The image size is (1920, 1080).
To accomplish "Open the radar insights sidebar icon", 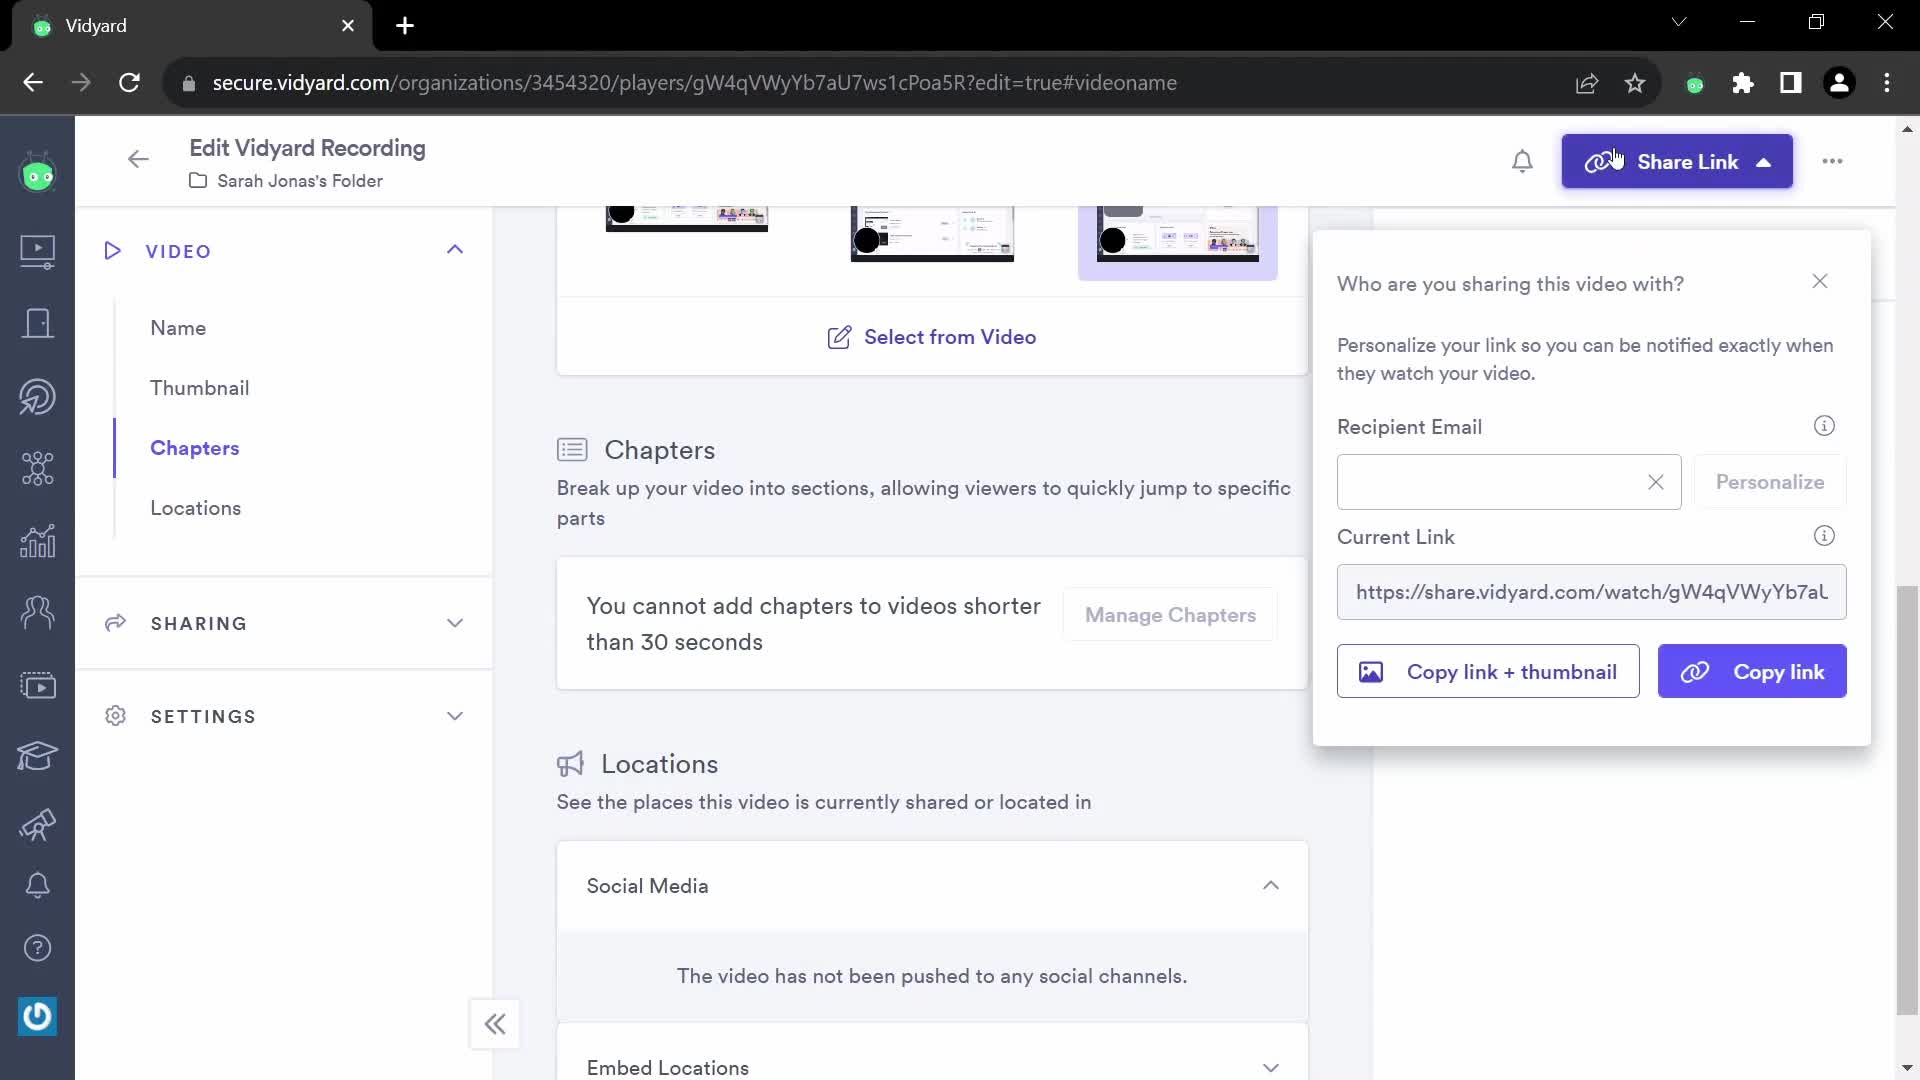I will (38, 396).
